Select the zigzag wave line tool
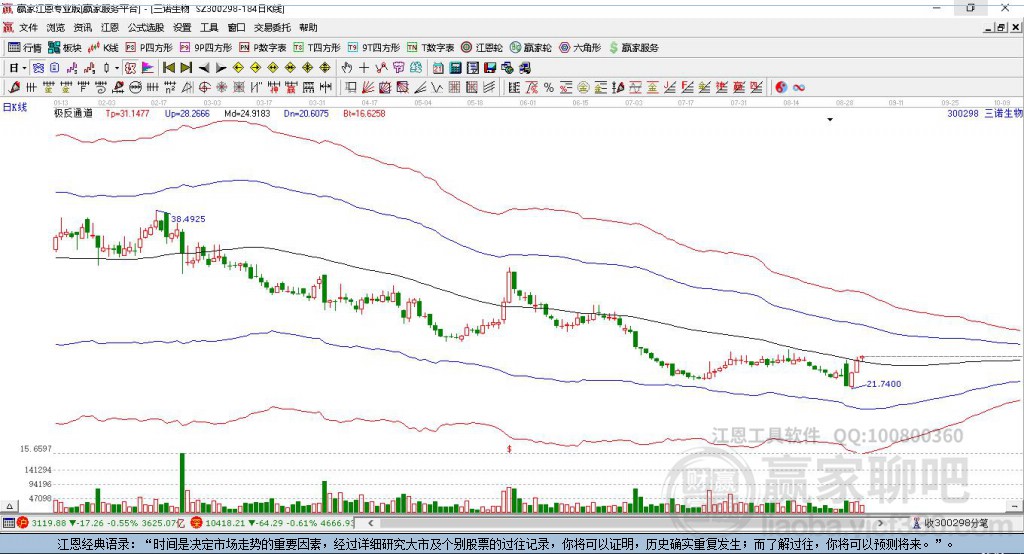 (x=436, y=87)
